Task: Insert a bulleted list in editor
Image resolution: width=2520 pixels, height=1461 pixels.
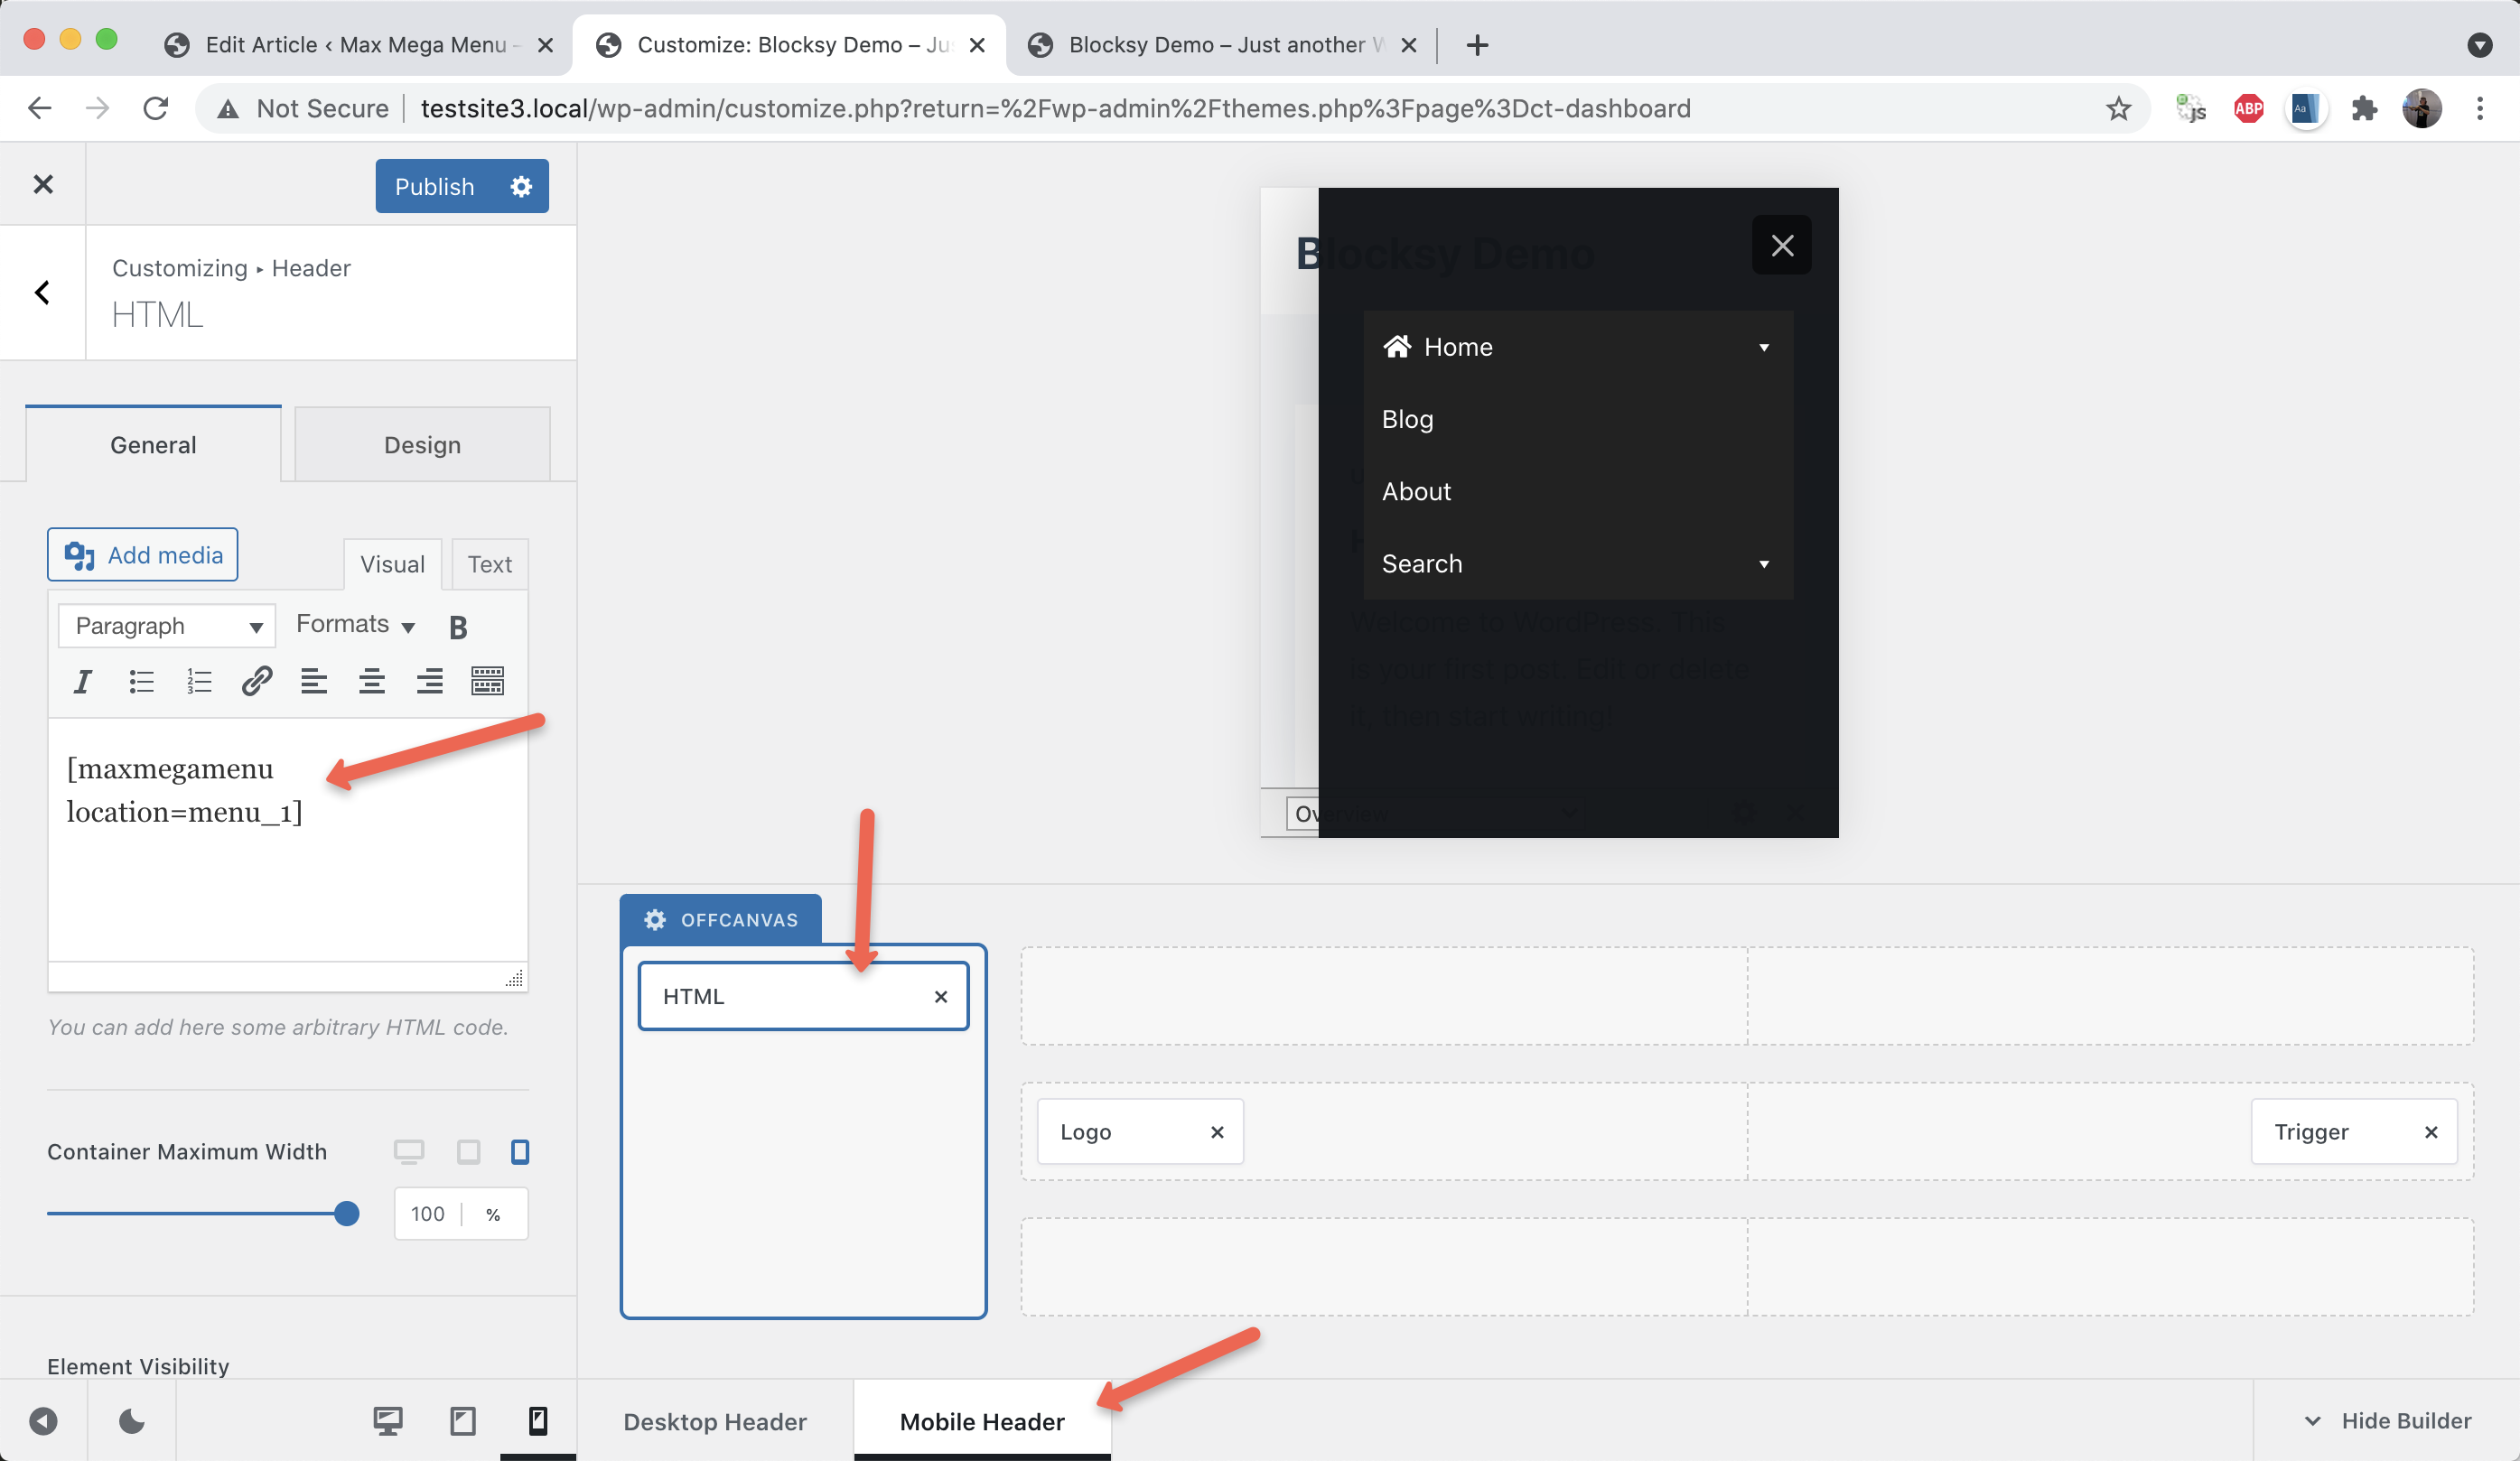Action: (x=141, y=682)
